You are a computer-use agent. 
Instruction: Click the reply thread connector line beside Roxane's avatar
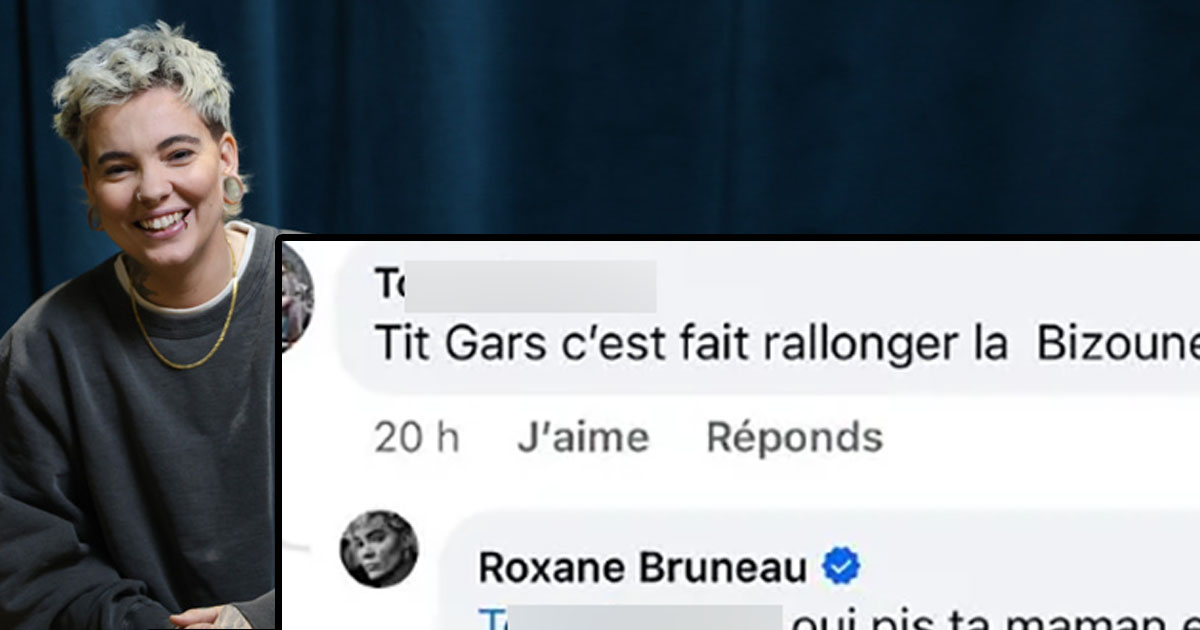click(297, 549)
